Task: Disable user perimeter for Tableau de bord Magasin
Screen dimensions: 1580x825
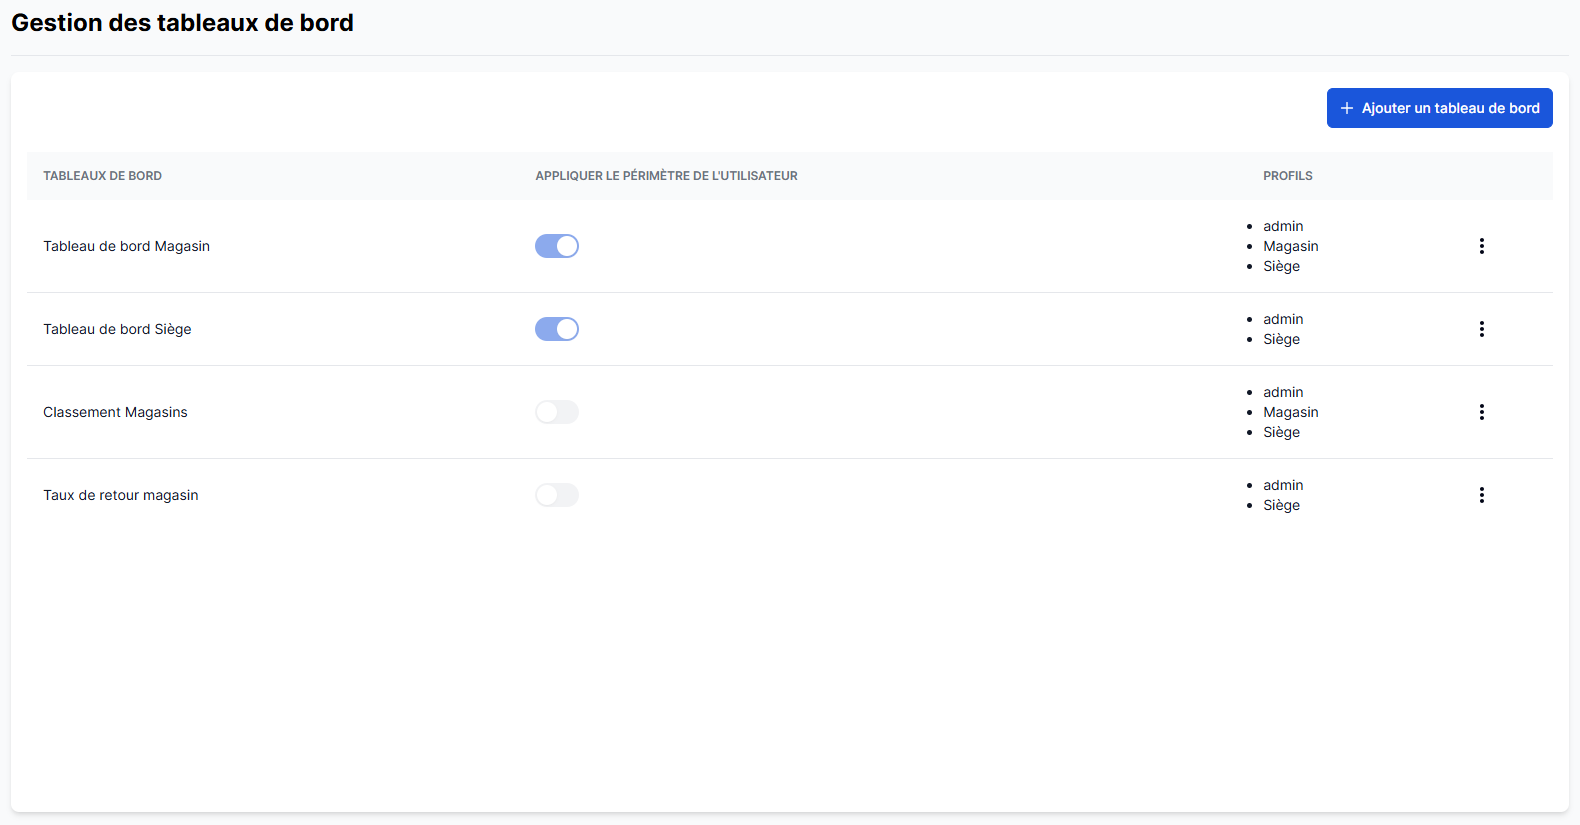Action: 557,246
